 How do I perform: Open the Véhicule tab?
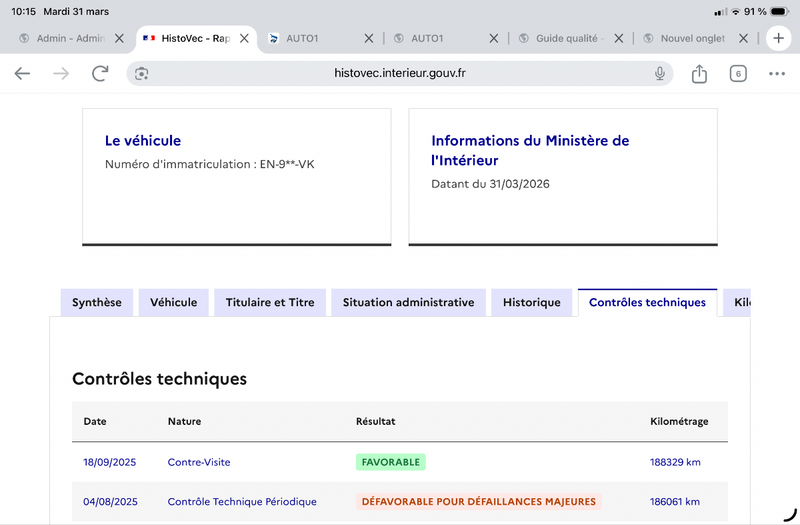tap(173, 303)
